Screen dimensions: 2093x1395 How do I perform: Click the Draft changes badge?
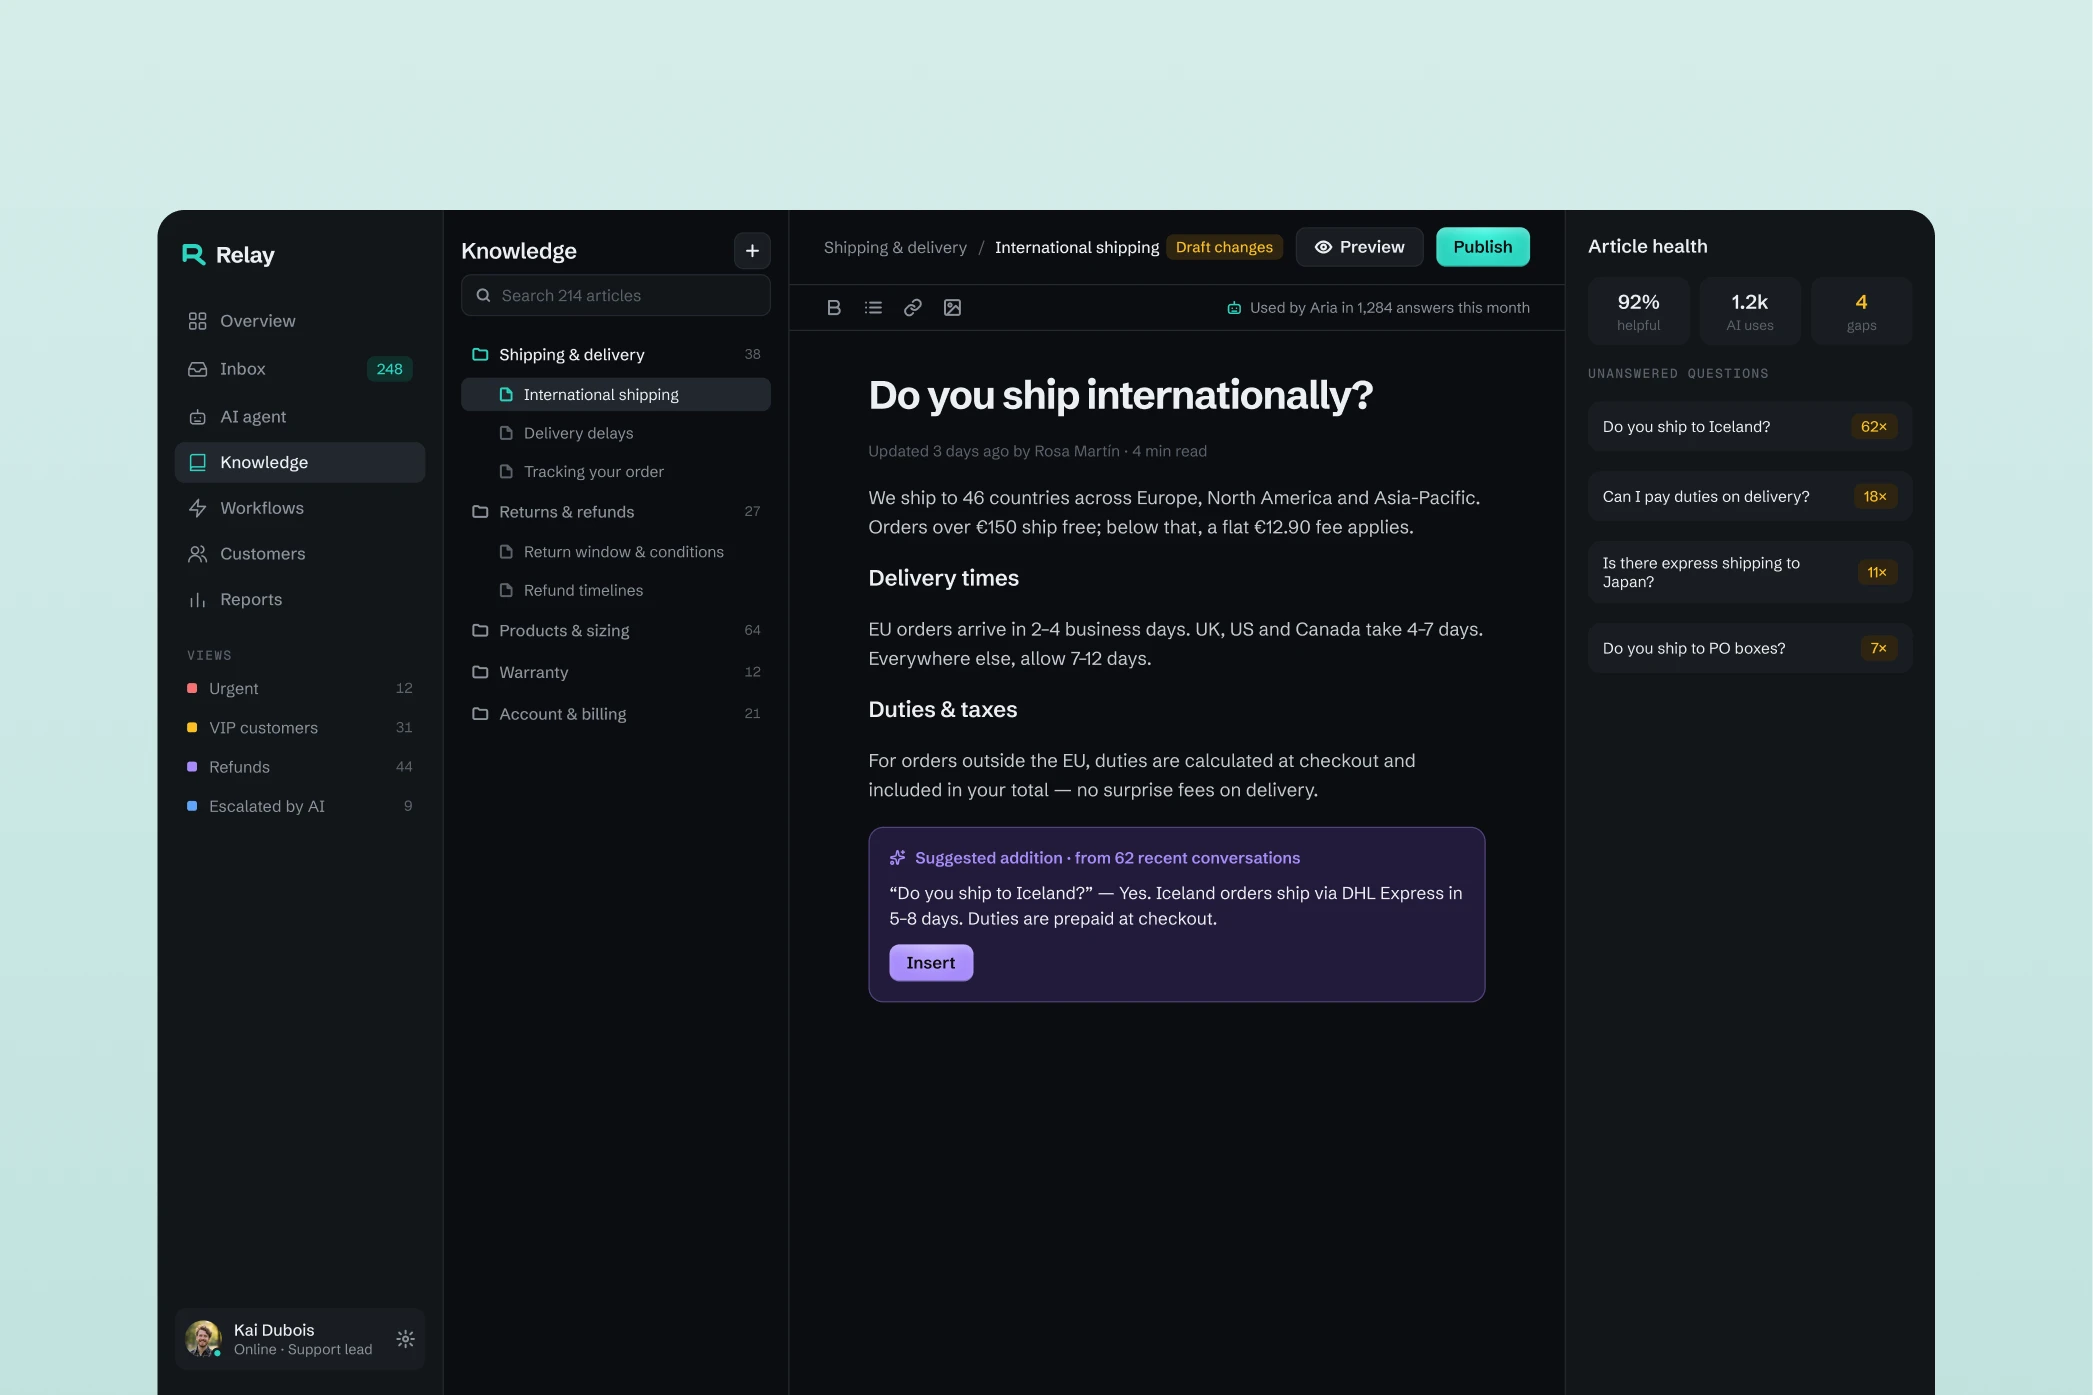pos(1224,247)
